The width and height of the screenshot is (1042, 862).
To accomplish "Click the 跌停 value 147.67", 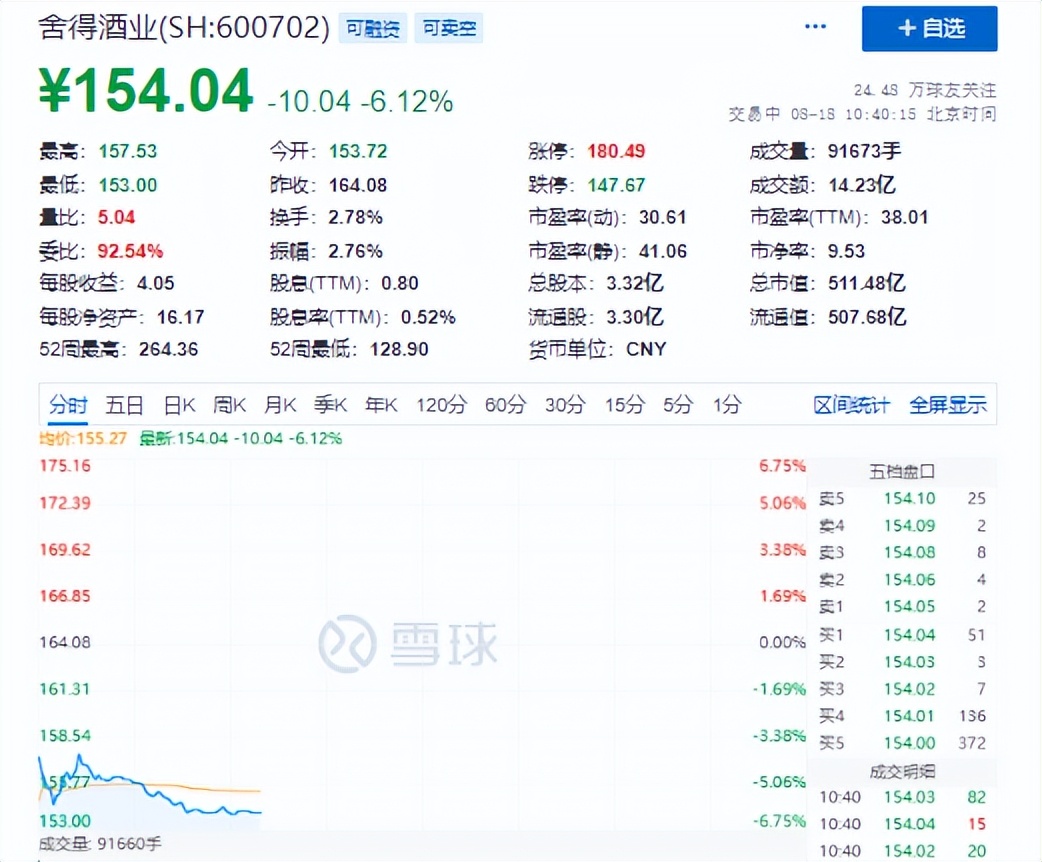I will tap(616, 185).
